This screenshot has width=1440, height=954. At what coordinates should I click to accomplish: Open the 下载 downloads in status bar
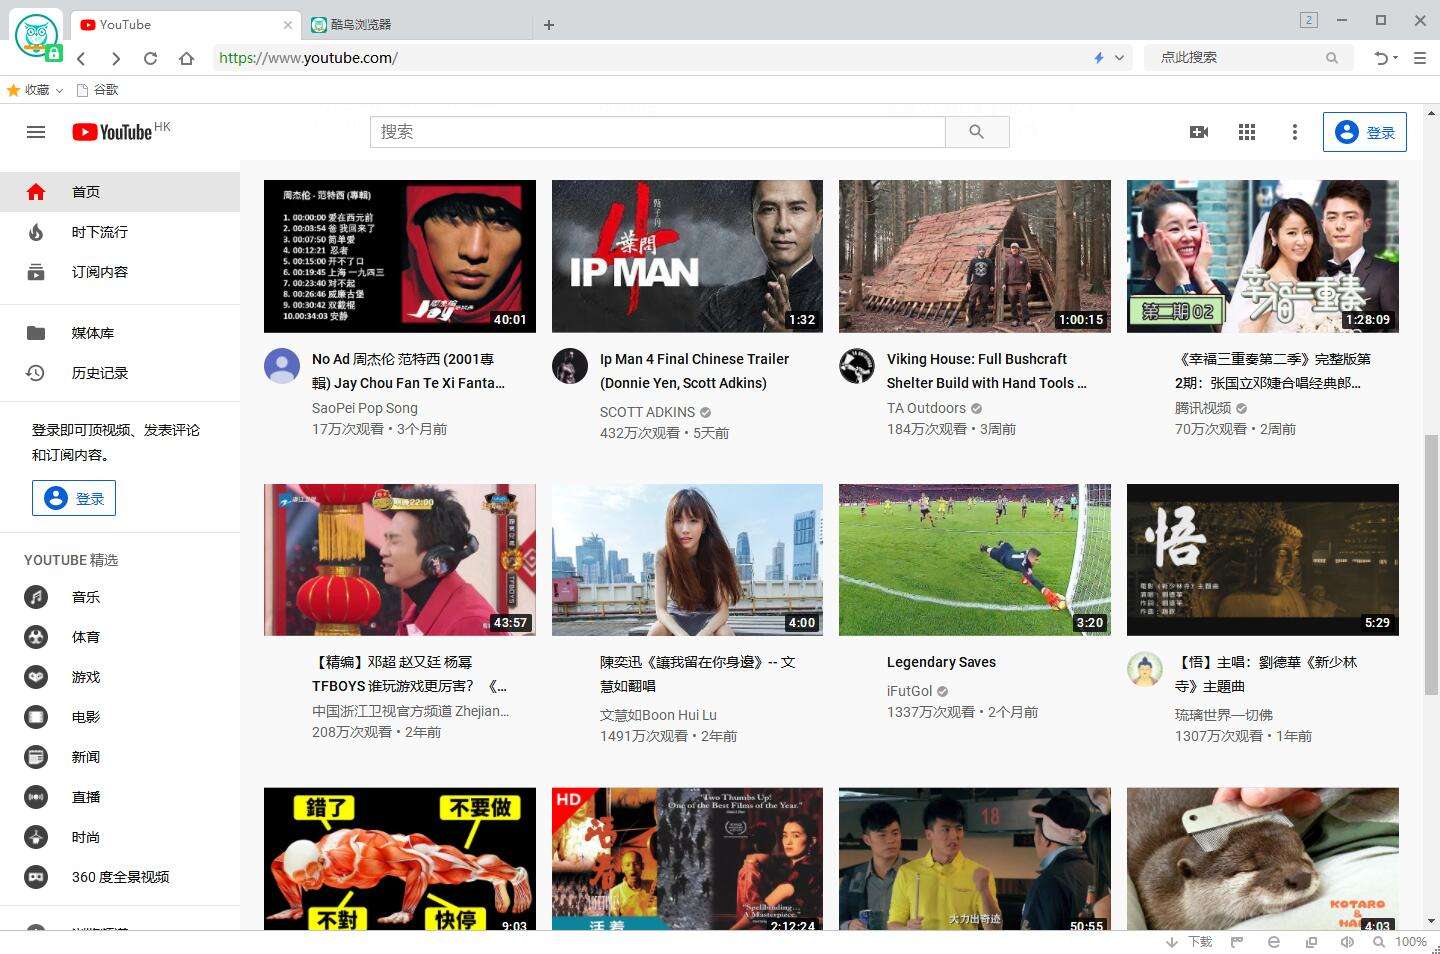1189,942
